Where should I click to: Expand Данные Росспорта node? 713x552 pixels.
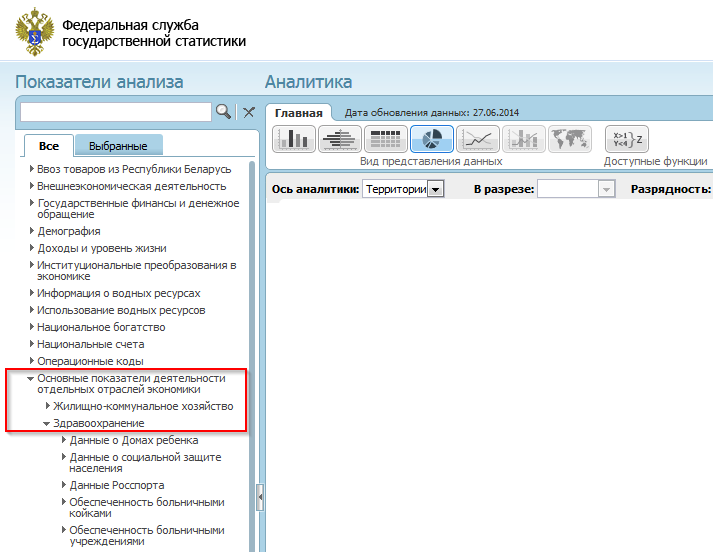64,485
